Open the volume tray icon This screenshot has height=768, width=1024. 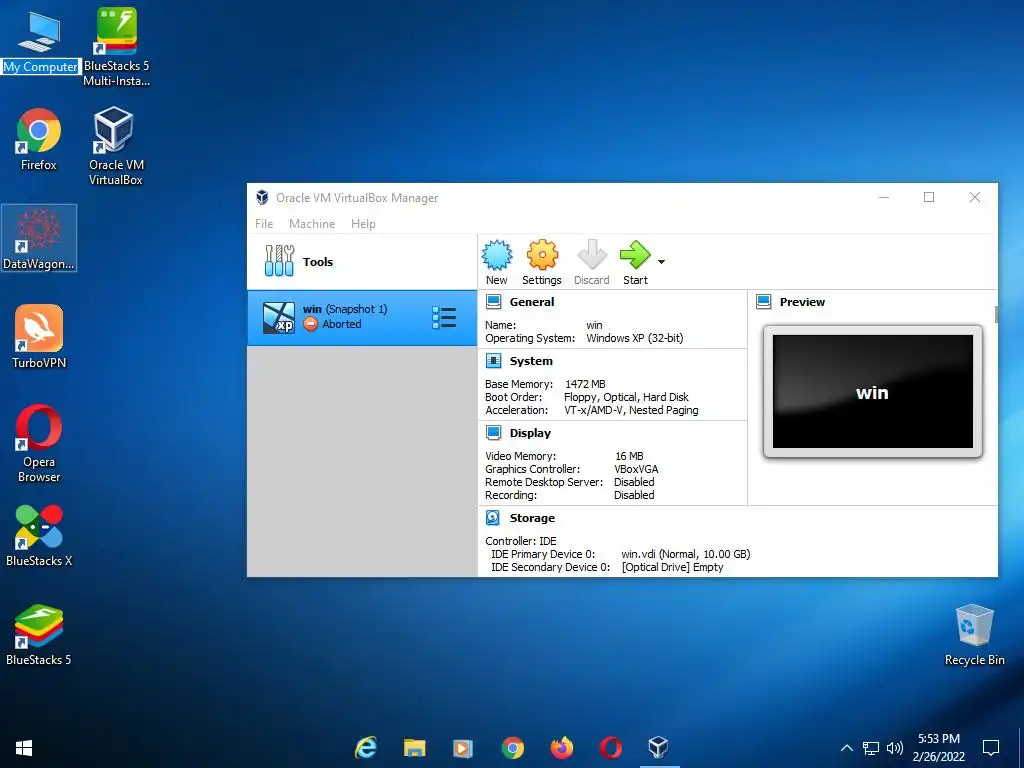pyautogui.click(x=895, y=748)
